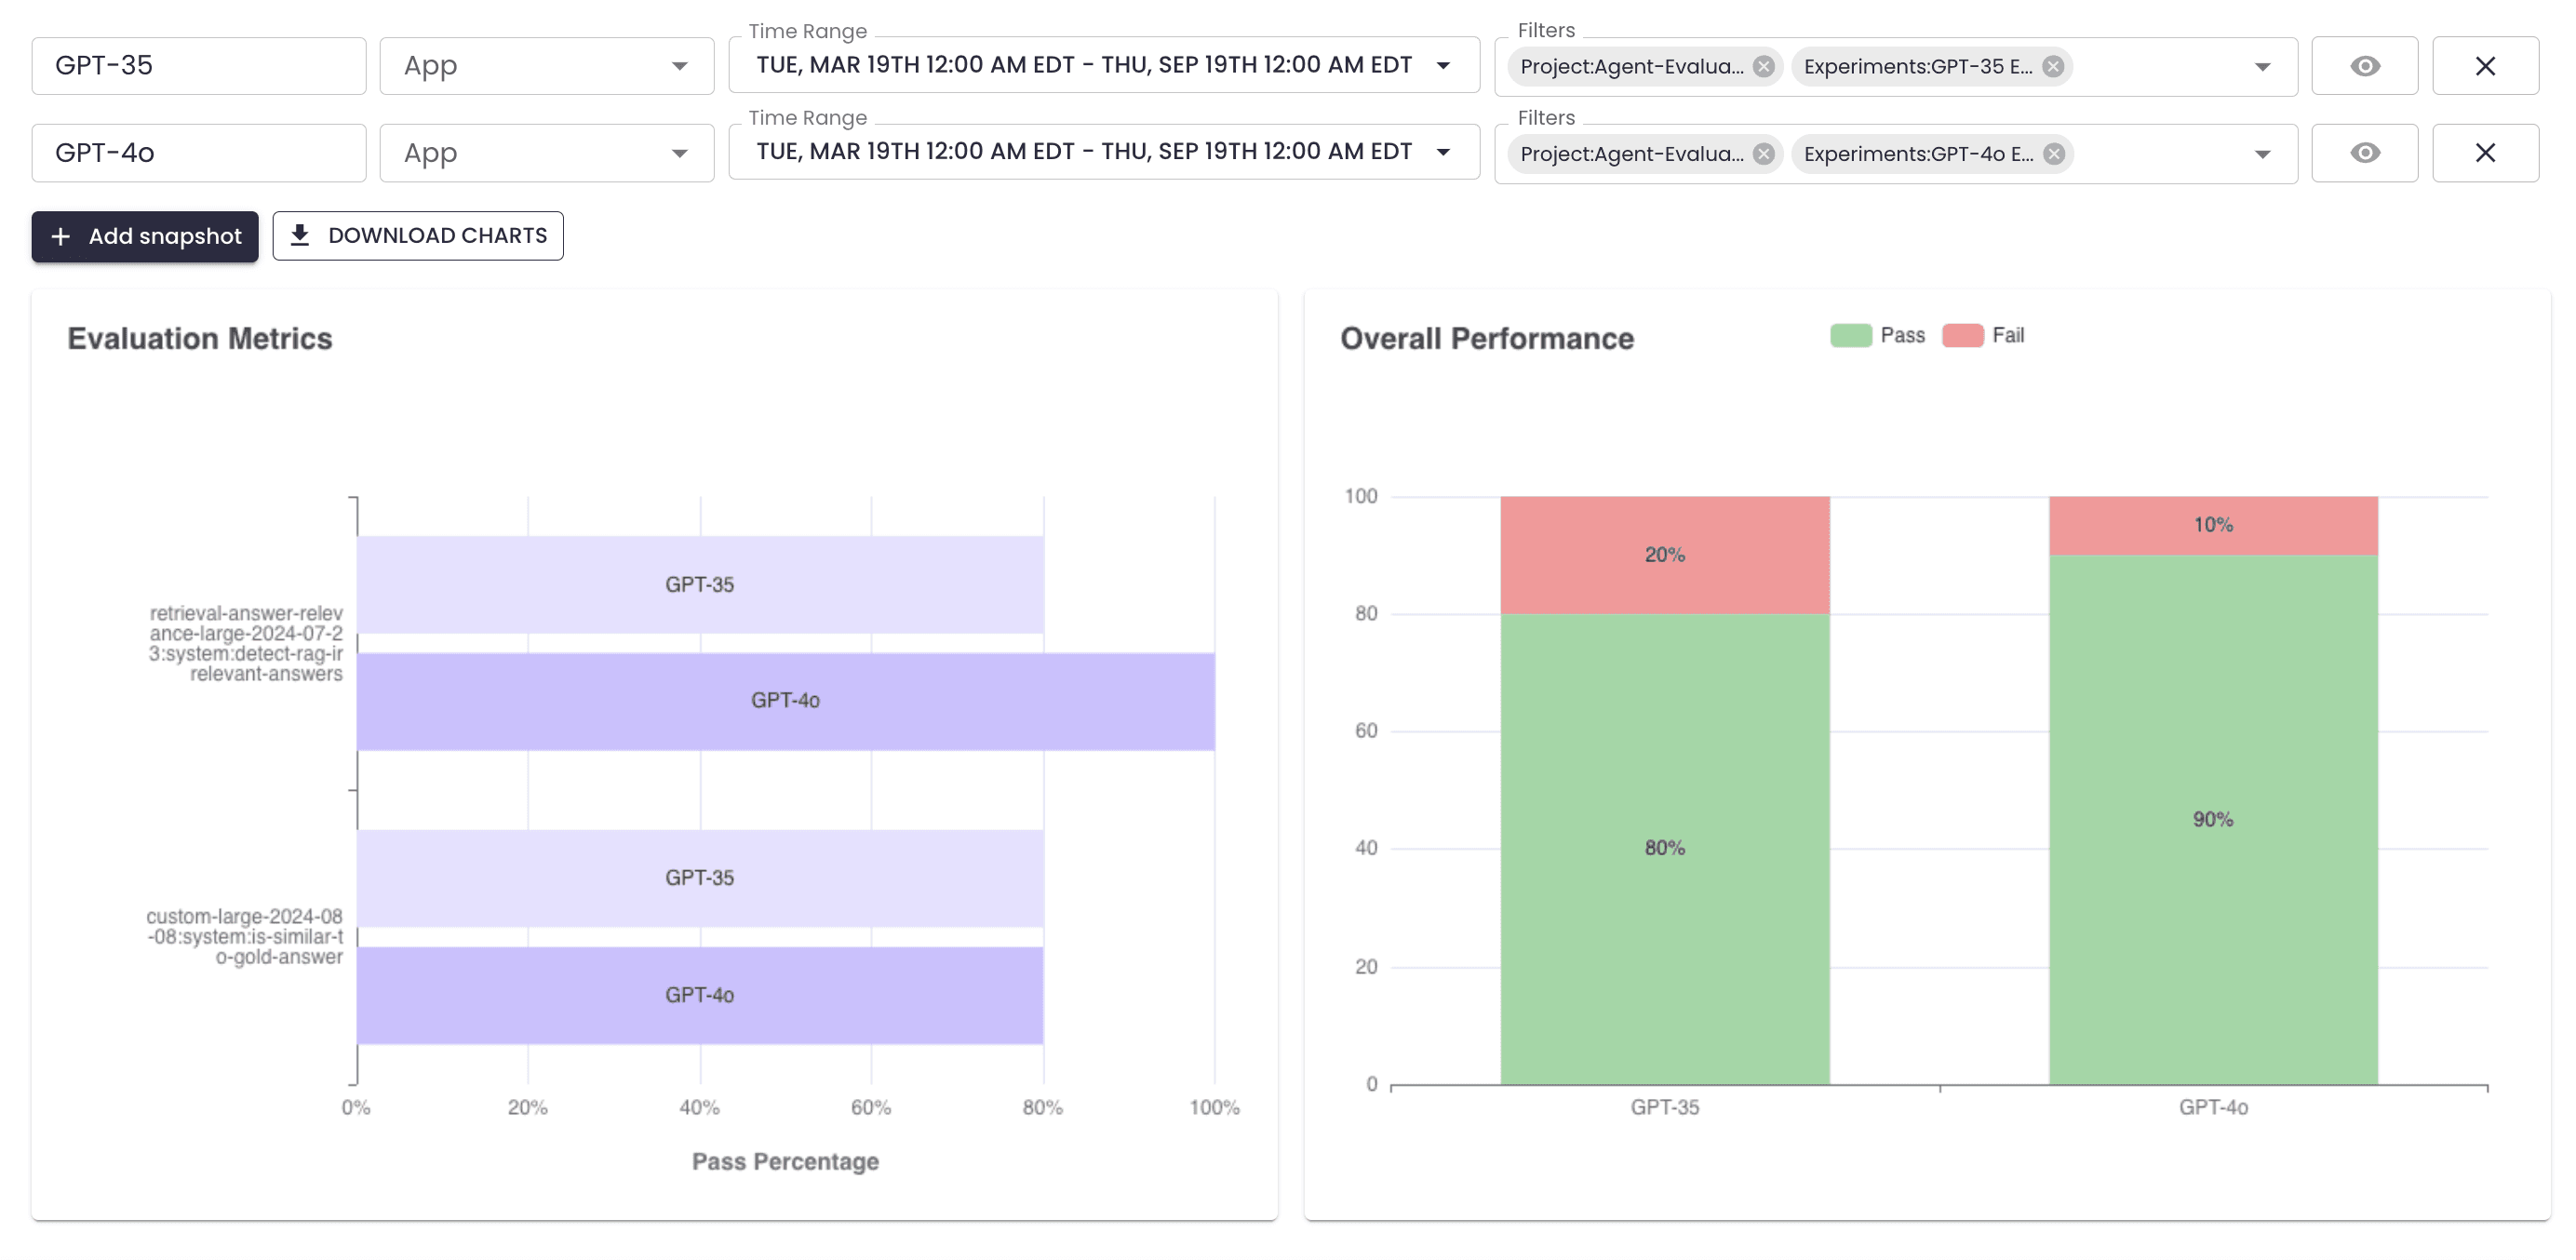Click the Overall Performance chart title
This screenshot has height=1260, width=2576.
(1487, 339)
